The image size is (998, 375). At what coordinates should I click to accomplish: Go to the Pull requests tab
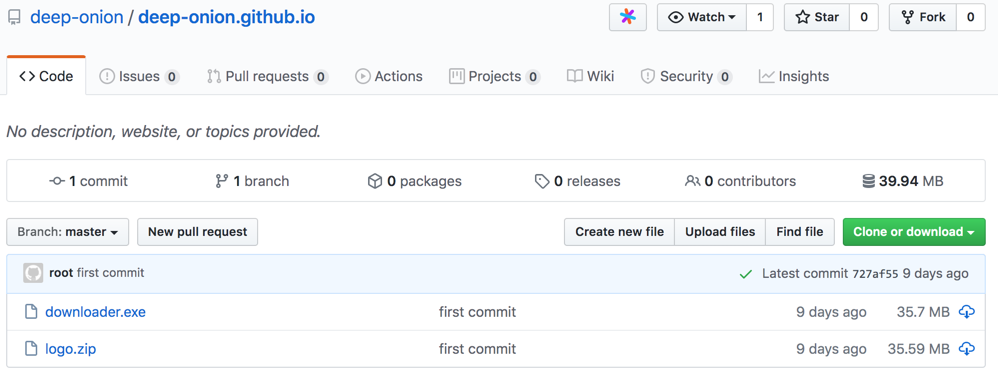(x=267, y=76)
